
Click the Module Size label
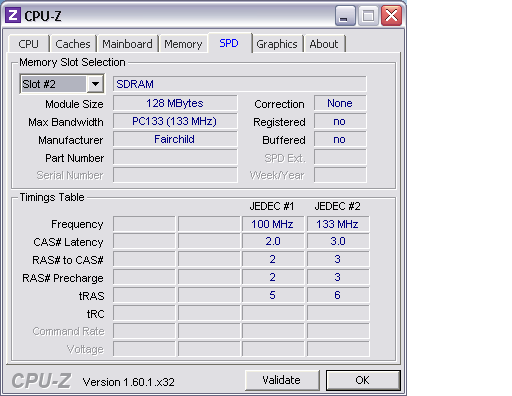[x=74, y=104]
